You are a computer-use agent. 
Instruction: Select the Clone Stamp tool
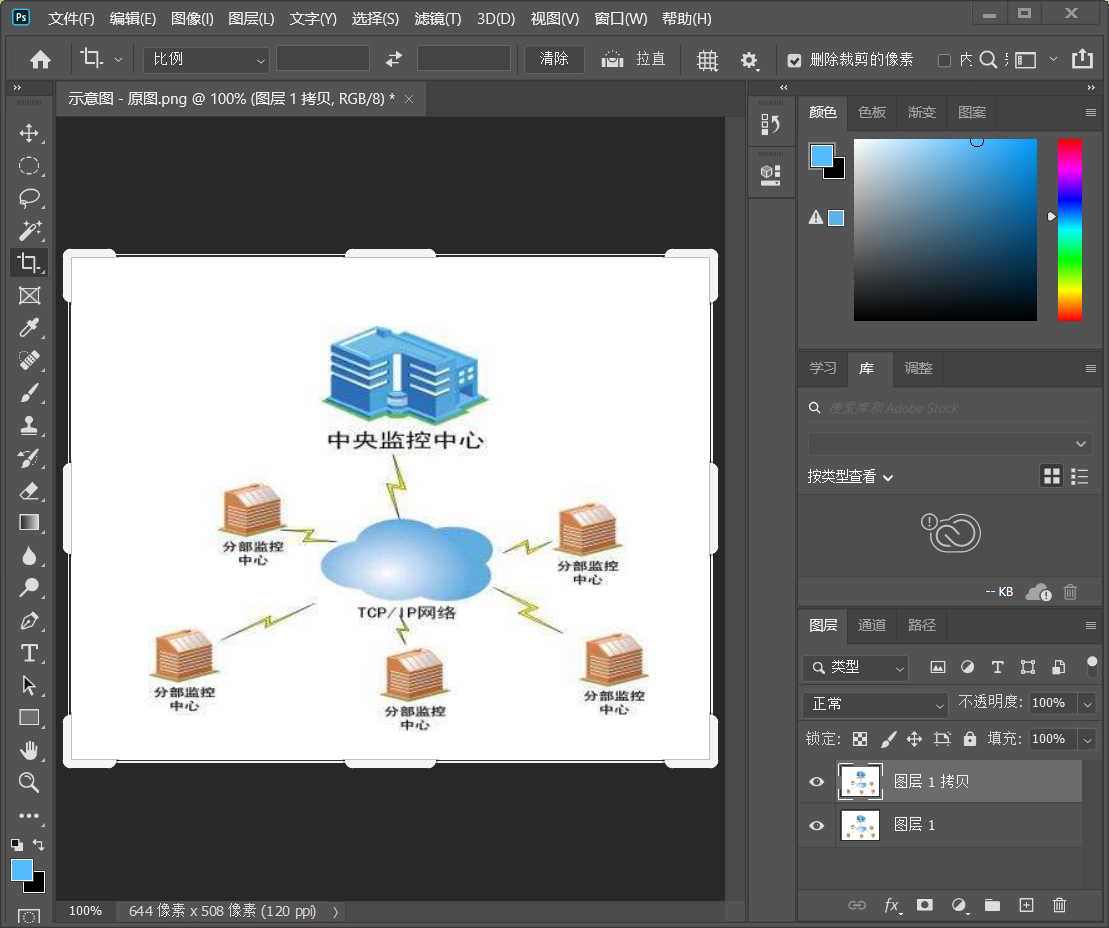click(x=29, y=425)
